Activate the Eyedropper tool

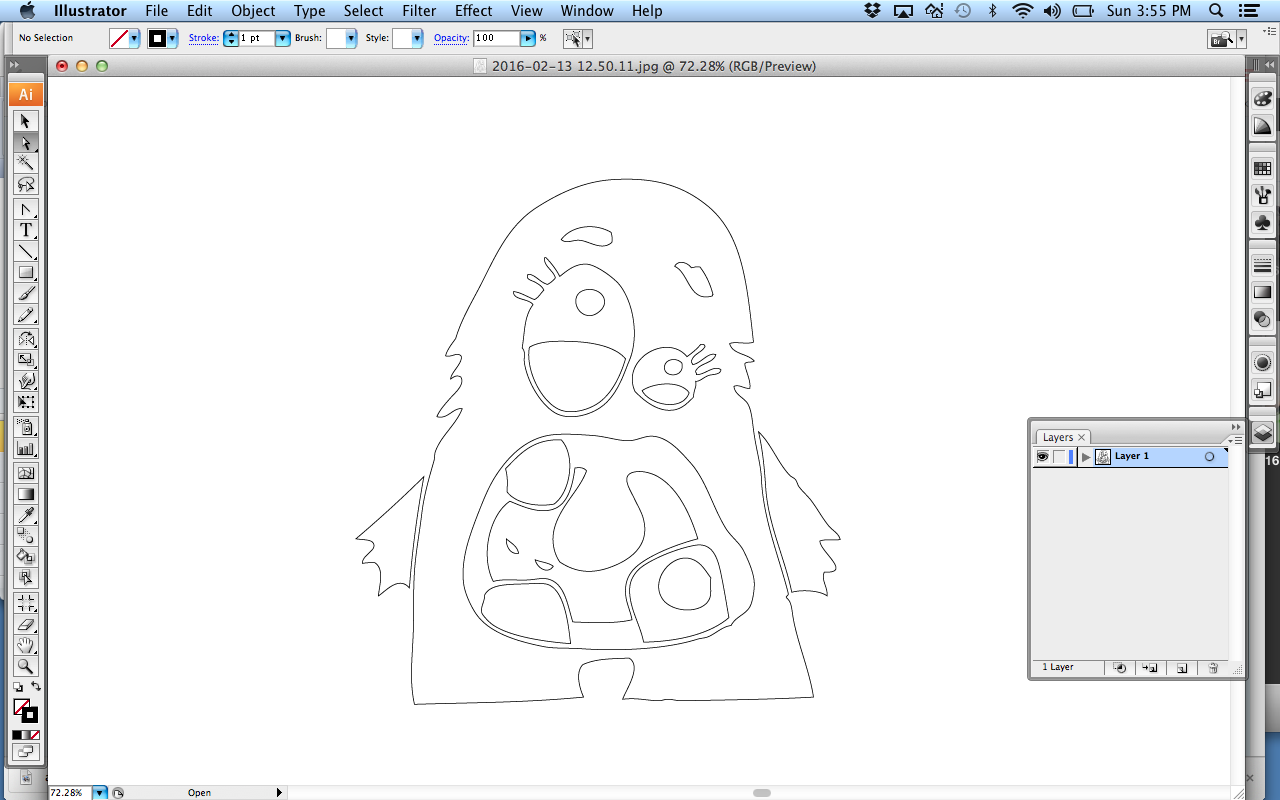tap(26, 515)
